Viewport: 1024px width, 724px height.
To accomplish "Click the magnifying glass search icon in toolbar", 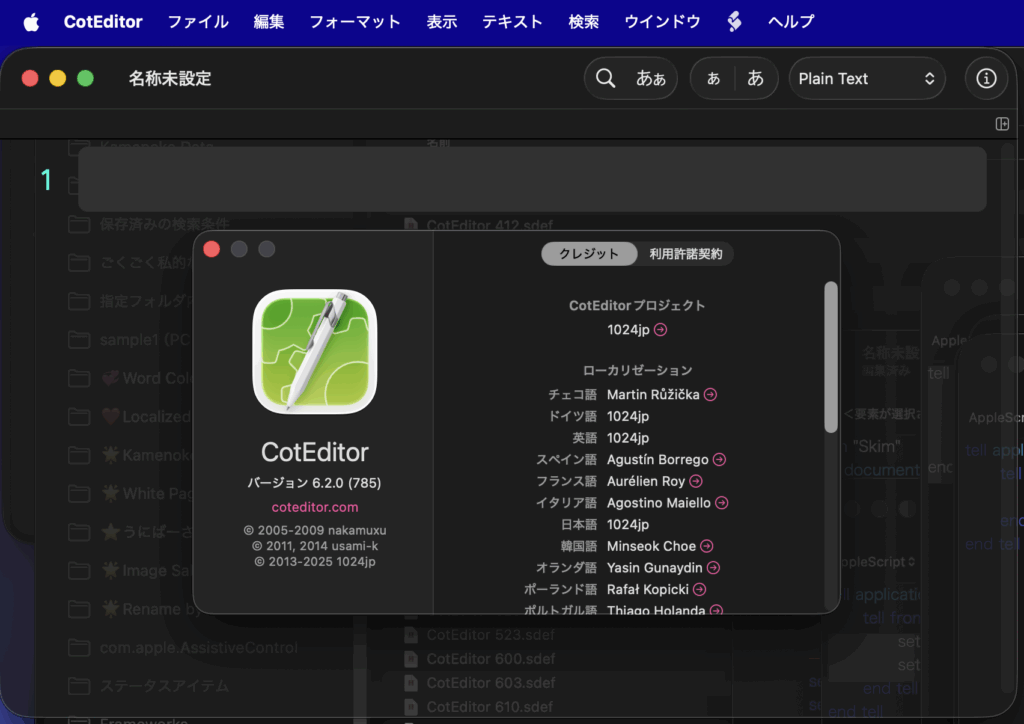I will click(x=606, y=78).
